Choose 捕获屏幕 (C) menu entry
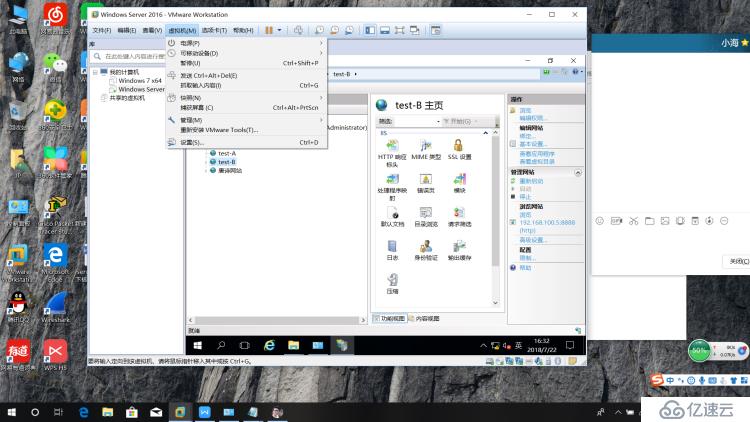This screenshot has height=422, width=750. point(247,108)
